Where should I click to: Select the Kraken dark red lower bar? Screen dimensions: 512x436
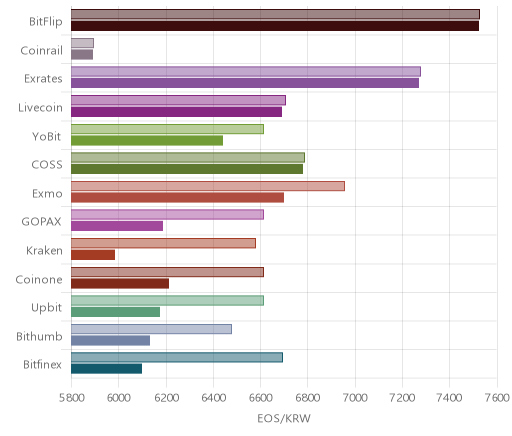tap(93, 255)
